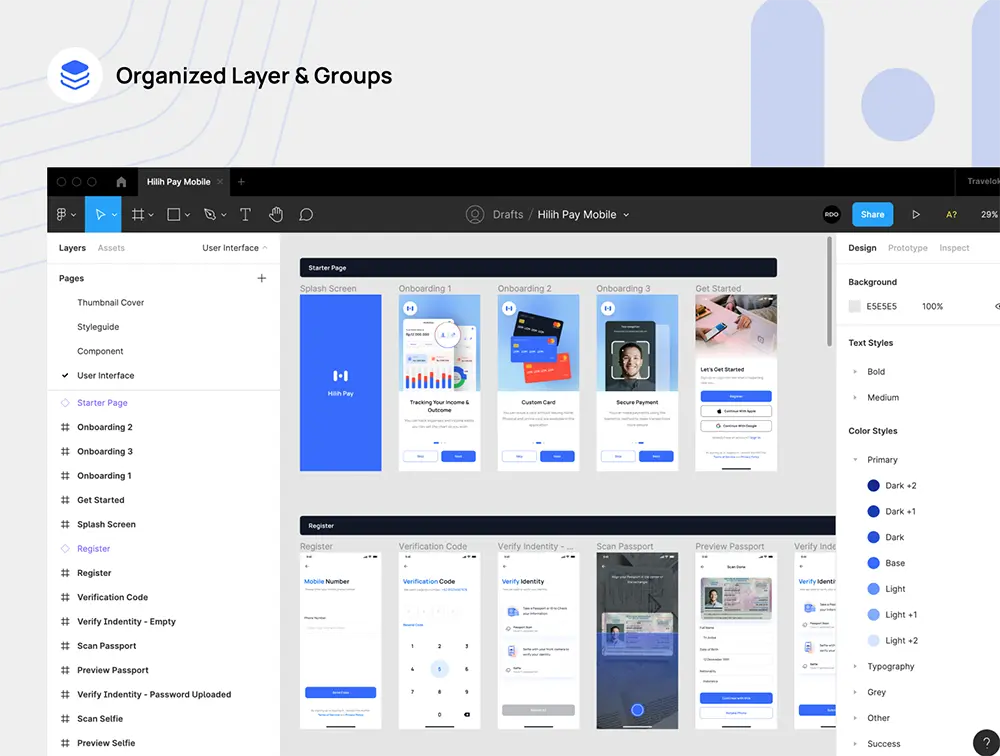
Task: Click the Present play icon
Action: coord(916,215)
